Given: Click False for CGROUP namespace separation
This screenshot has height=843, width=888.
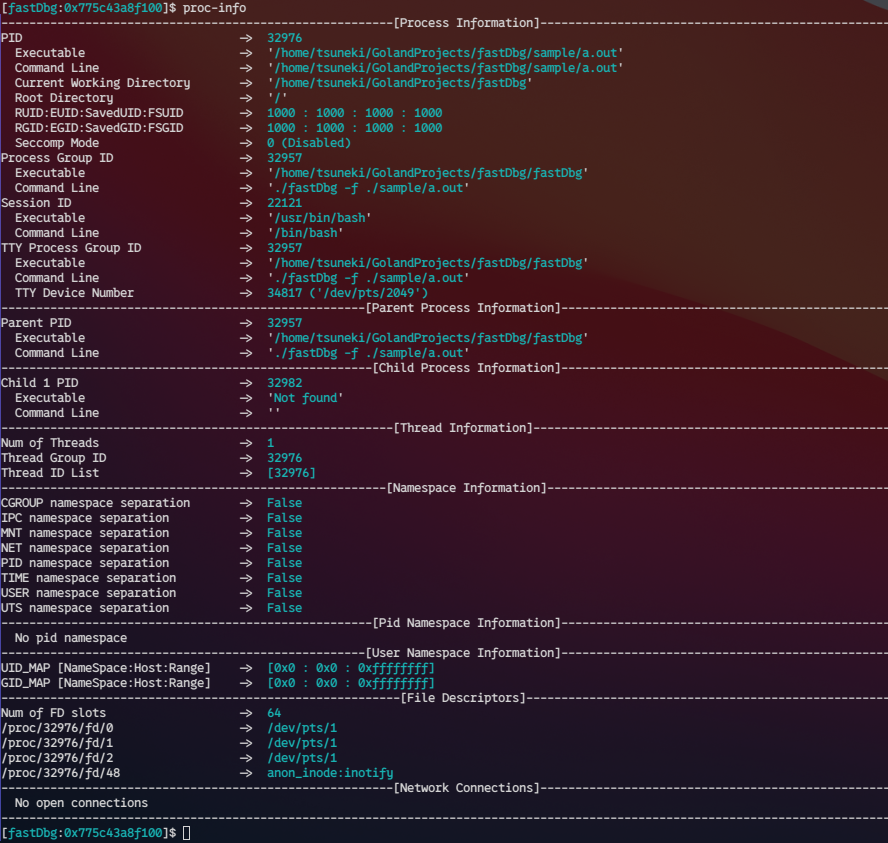Looking at the screenshot, I should 284,503.
